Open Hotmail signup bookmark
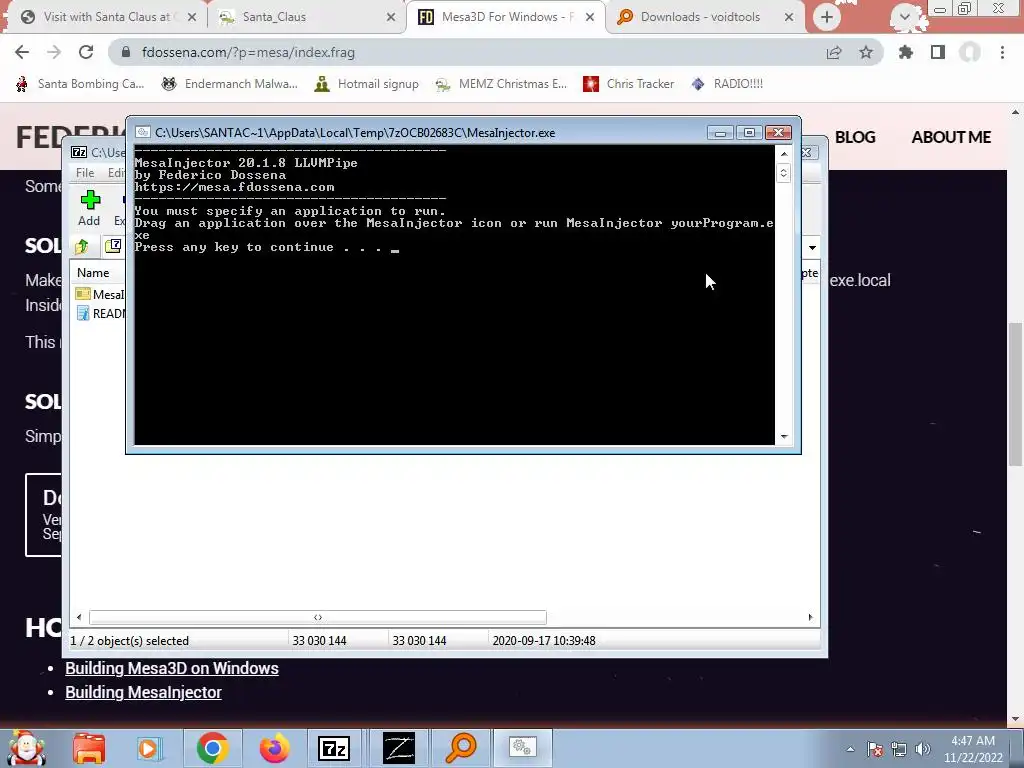The width and height of the screenshot is (1024, 768). pyautogui.click(x=366, y=84)
